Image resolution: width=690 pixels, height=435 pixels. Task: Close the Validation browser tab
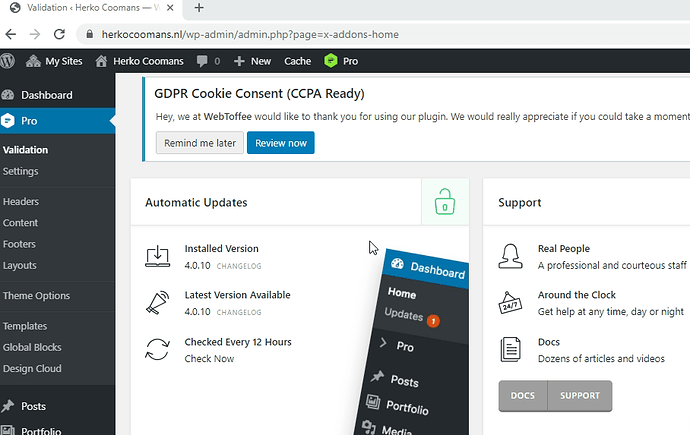(170, 8)
